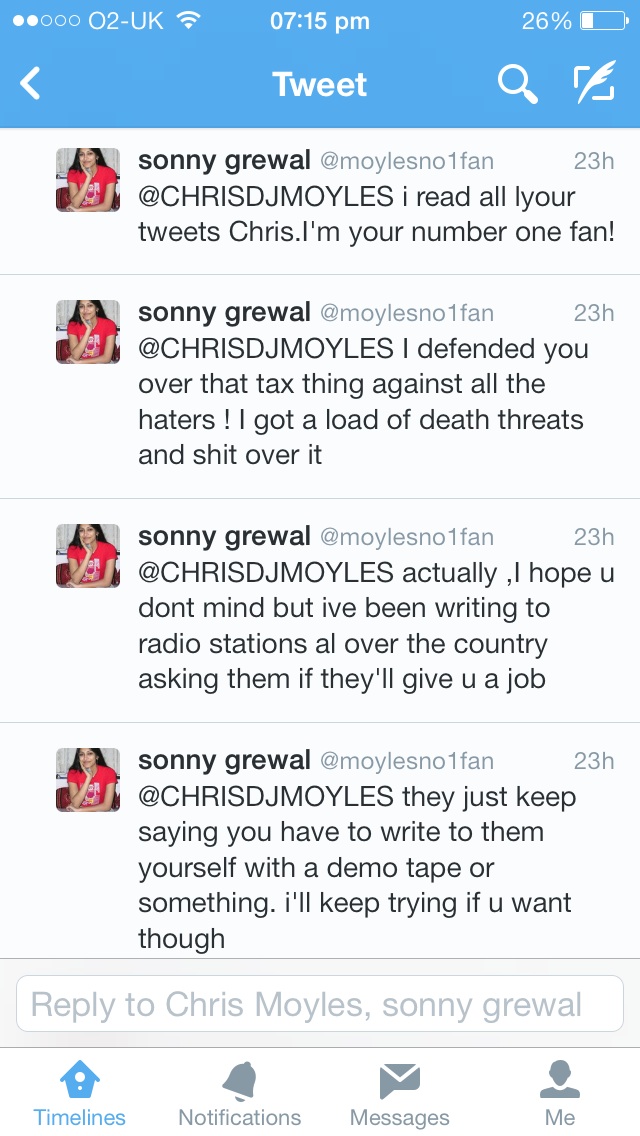640x1136 pixels.
Task: Tap the 23h timestamp on 'demo tape' tweet
Action: pos(593,761)
